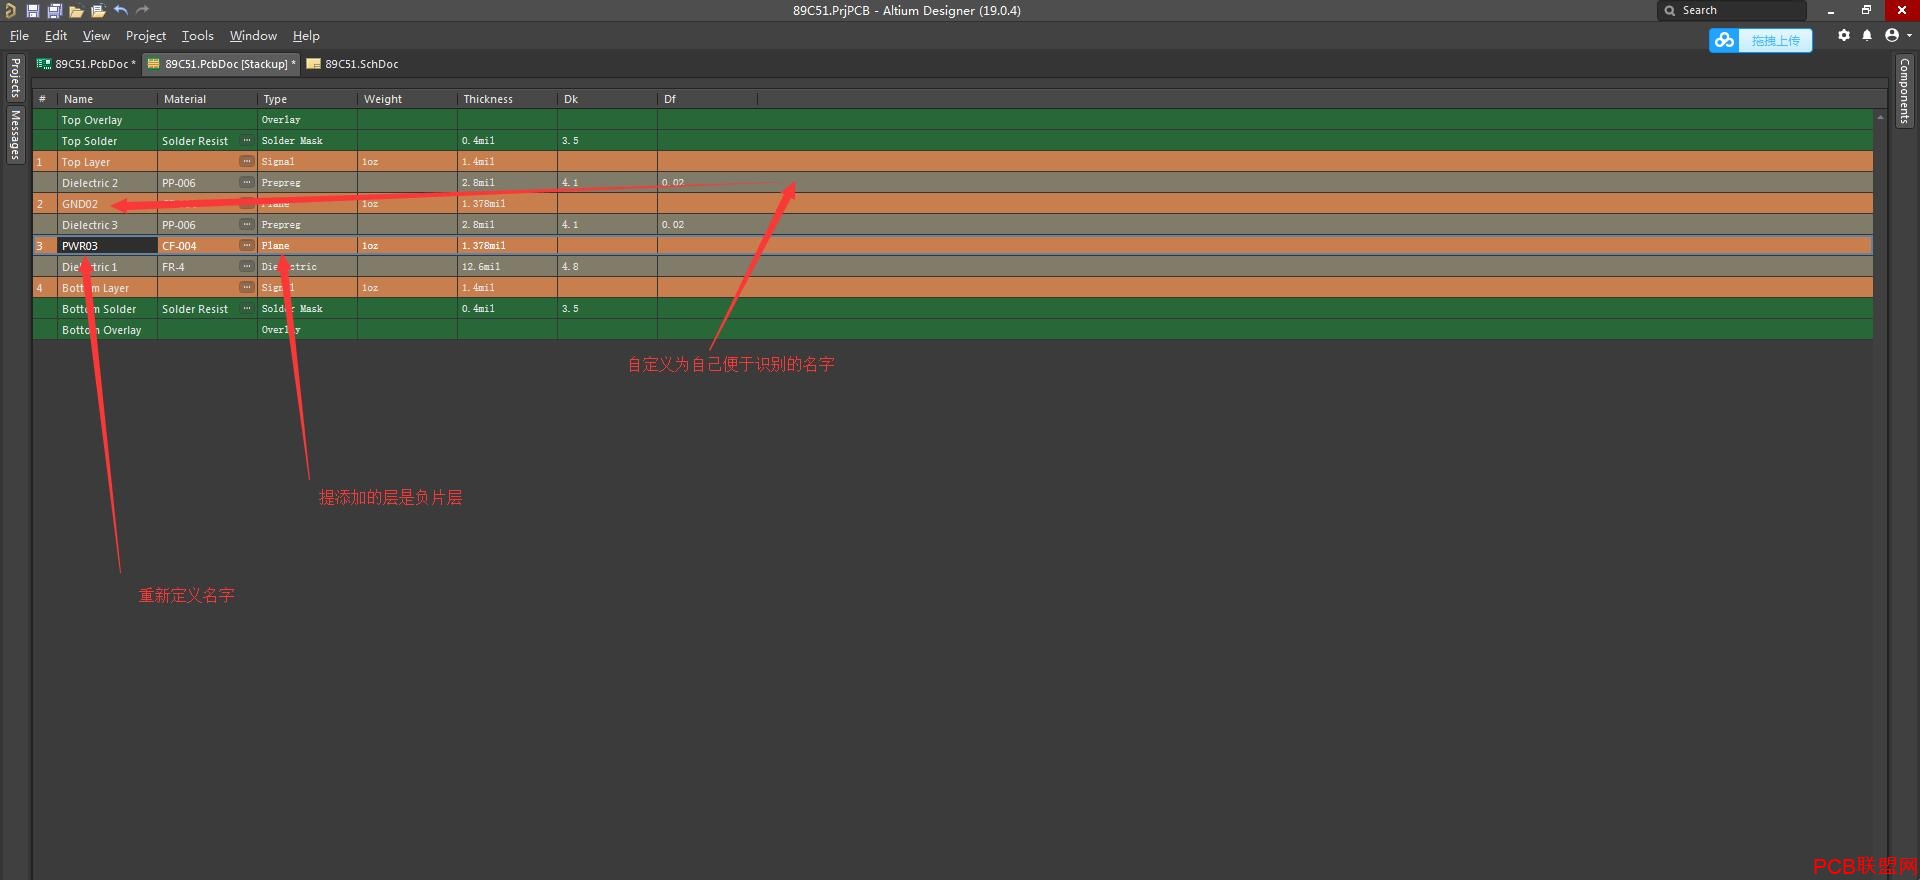The width and height of the screenshot is (1920, 880).
Task: Click the Dk column header
Action: (x=607, y=99)
